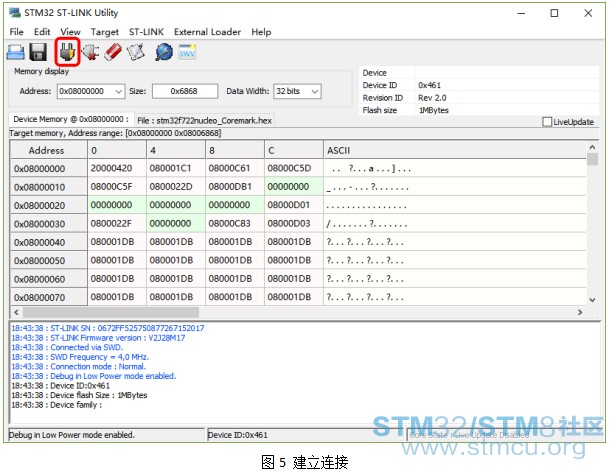Click the ST-LINK Firmware version log line
Viewport: 610px width, 472px height.
(x=98, y=338)
